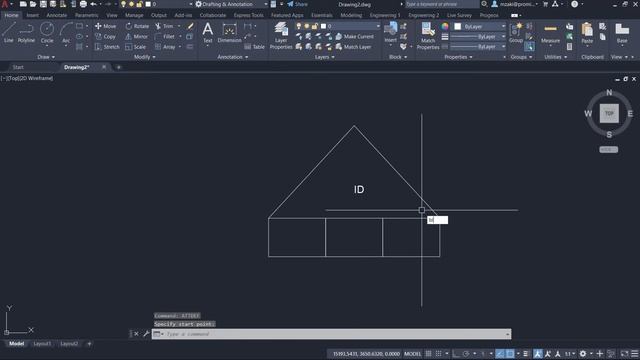This screenshot has height=360, width=640.
Task: Click the Save icon in quick access toolbar
Action: pos(43,4)
